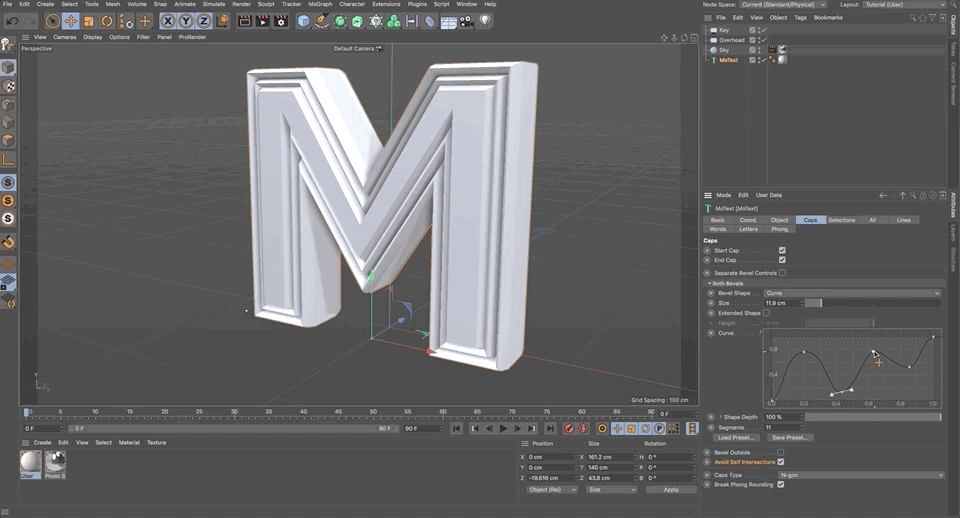Switch to the Object attribute tab

point(779,220)
